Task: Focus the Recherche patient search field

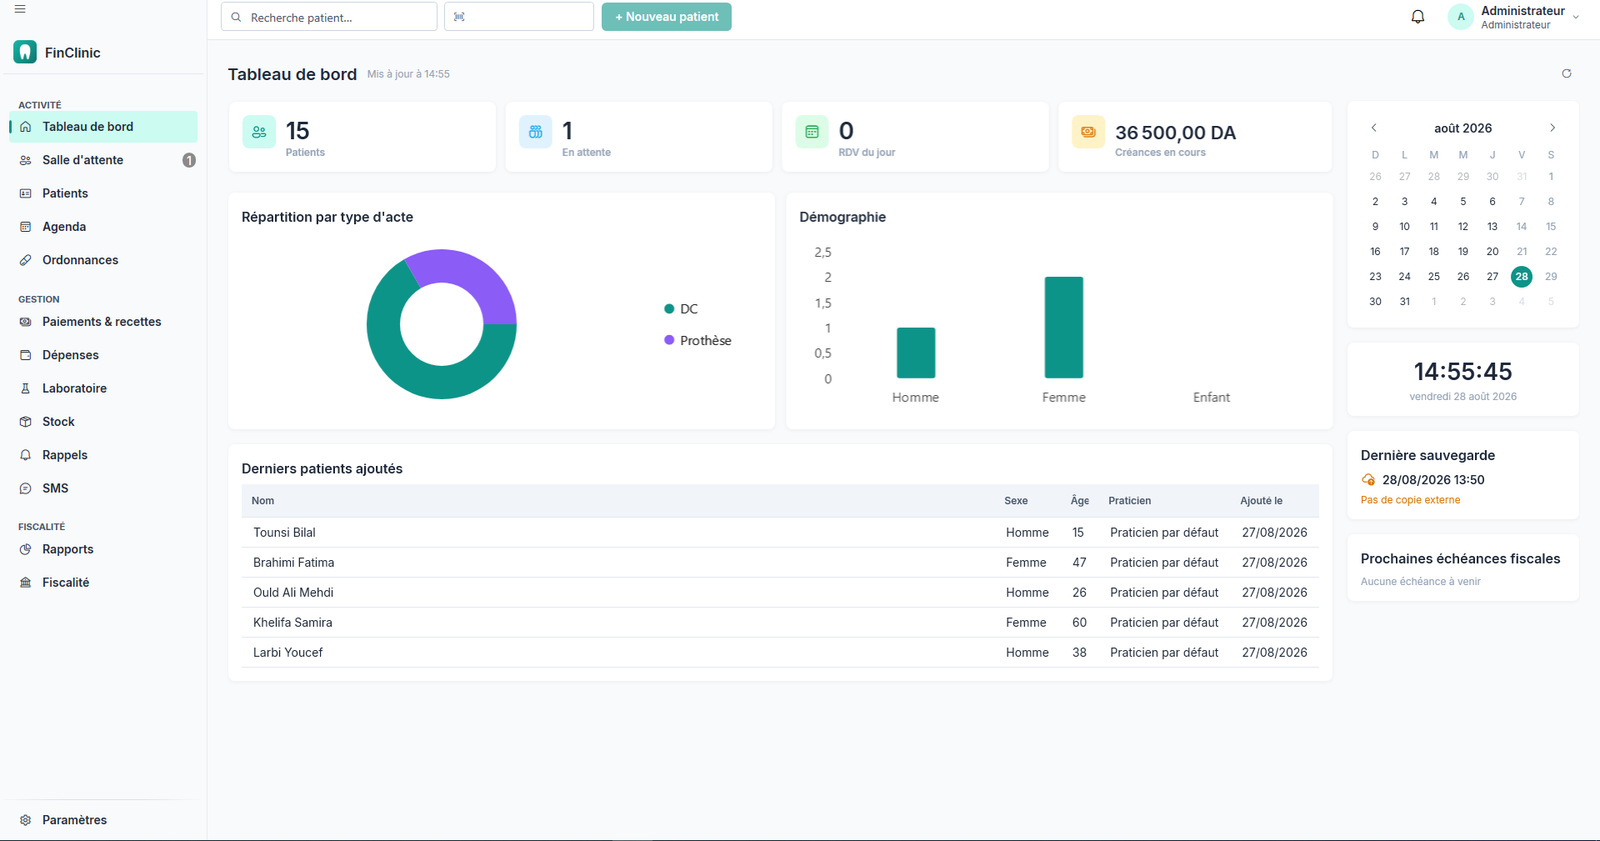Action: (329, 17)
